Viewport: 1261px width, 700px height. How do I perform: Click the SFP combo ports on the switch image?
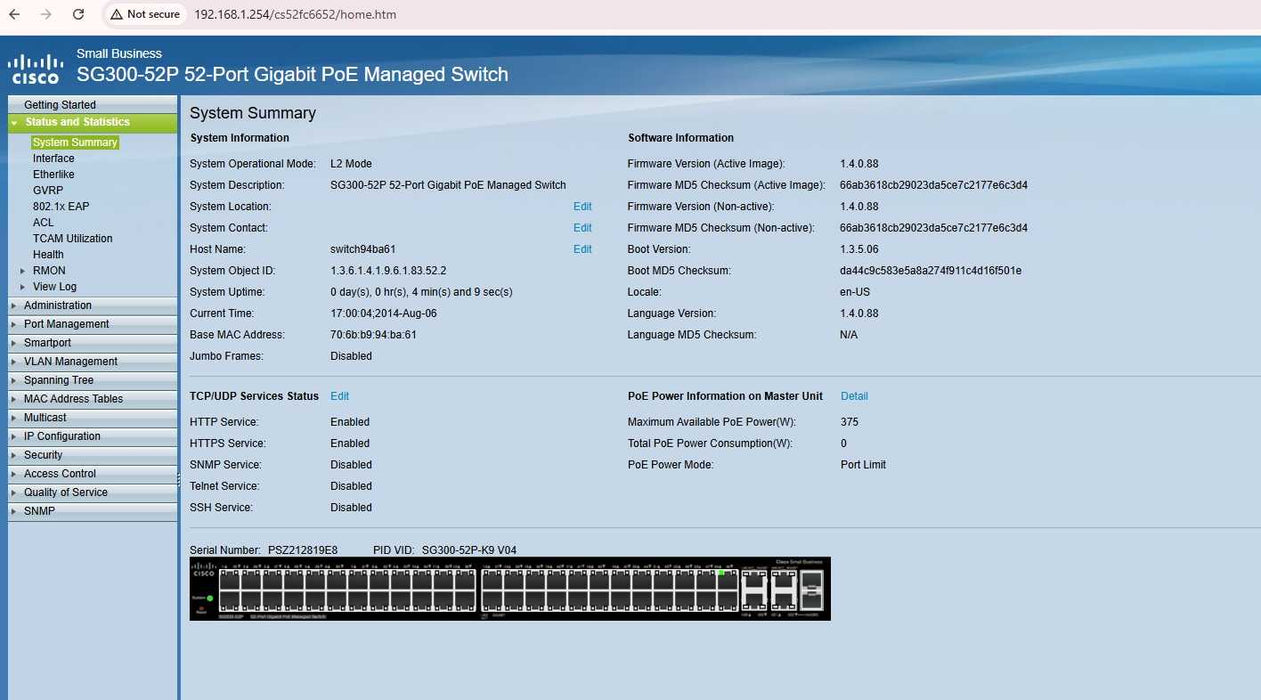(x=811, y=590)
